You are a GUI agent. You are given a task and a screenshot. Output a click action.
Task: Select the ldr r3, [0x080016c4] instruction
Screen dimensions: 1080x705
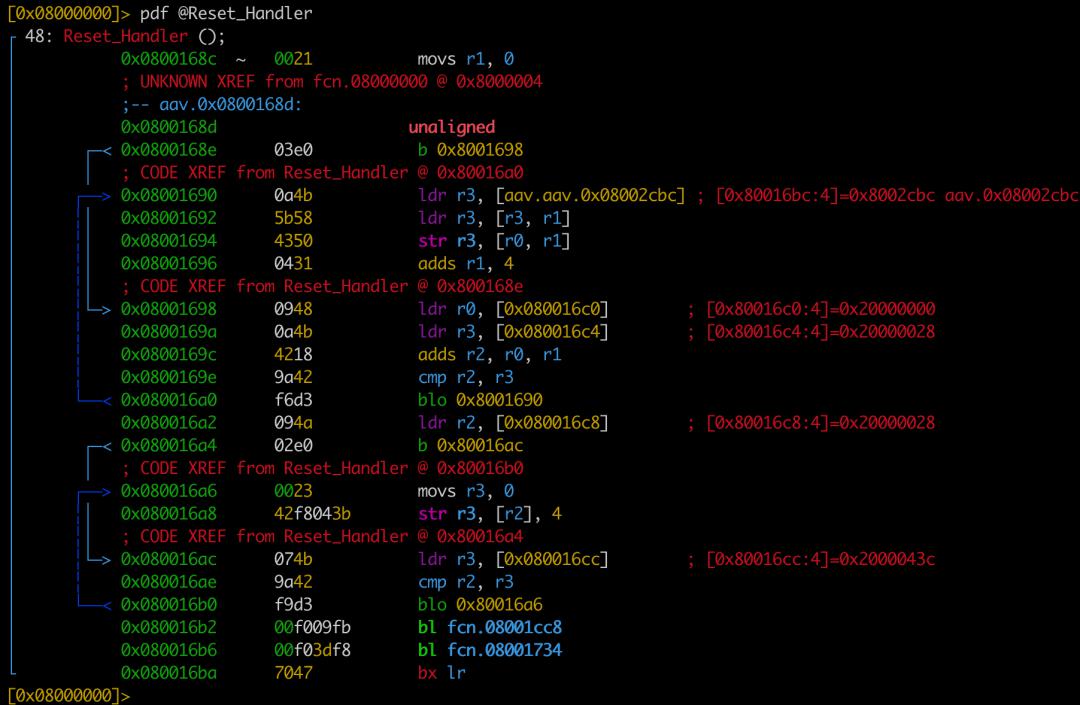(x=513, y=331)
